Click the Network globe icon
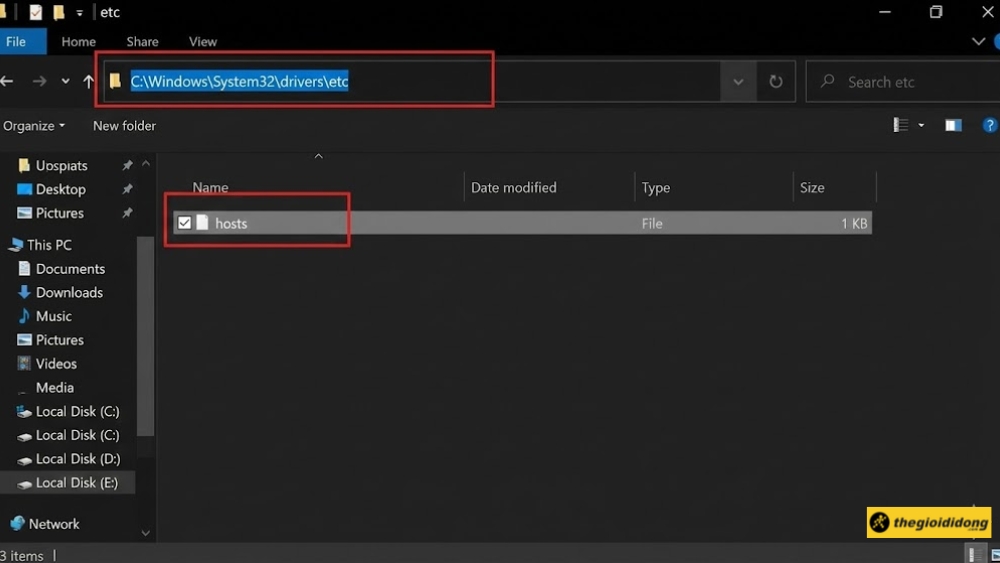1000x563 pixels. click(x=17, y=523)
